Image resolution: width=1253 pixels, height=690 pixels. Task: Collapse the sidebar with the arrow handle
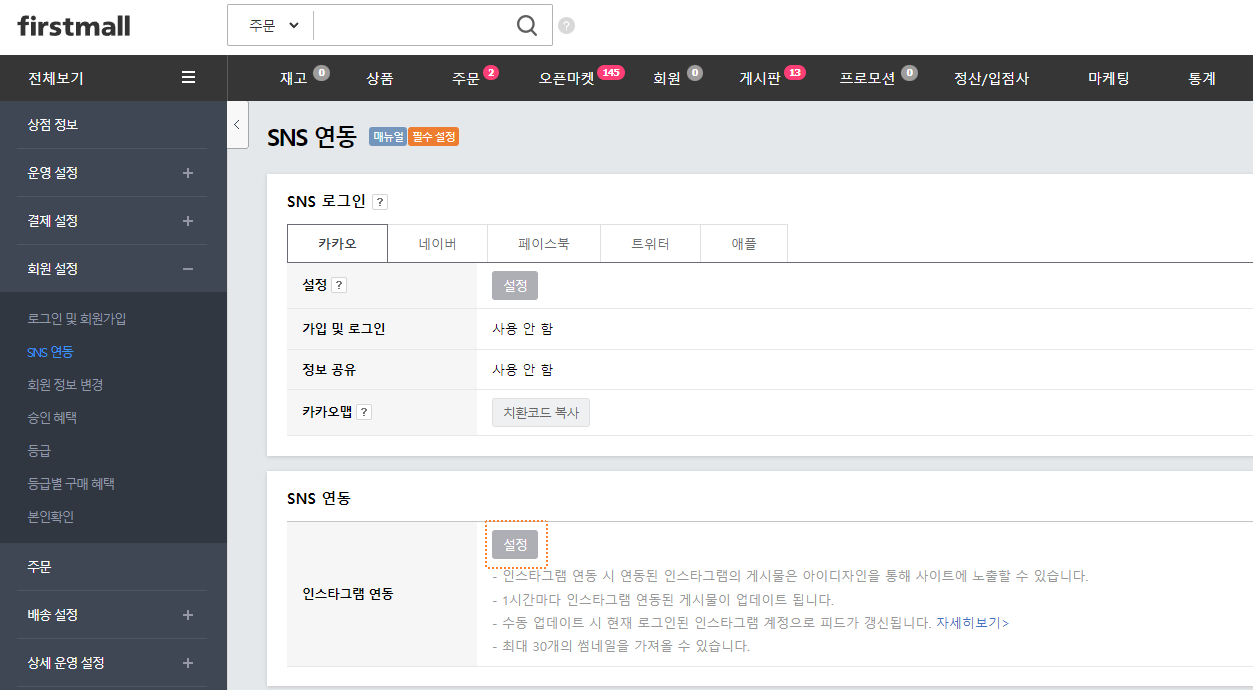pos(237,125)
